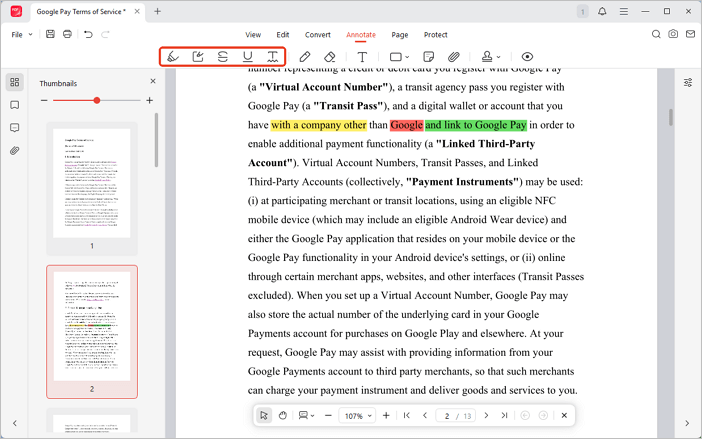This screenshot has width=702, height=439.
Task: Pick the Eraser tool
Action: pos(330,57)
